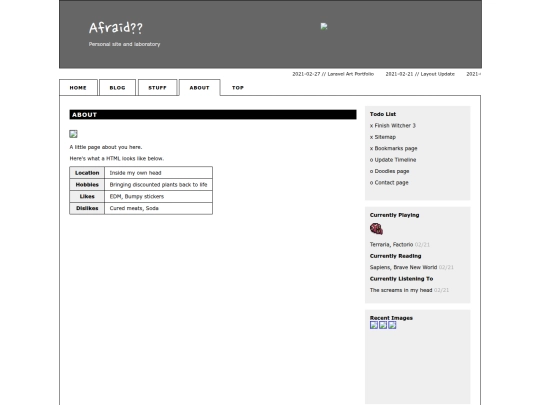540x405 pixels.
Task: Click 'Doodles page' todo item
Action: [390, 171]
